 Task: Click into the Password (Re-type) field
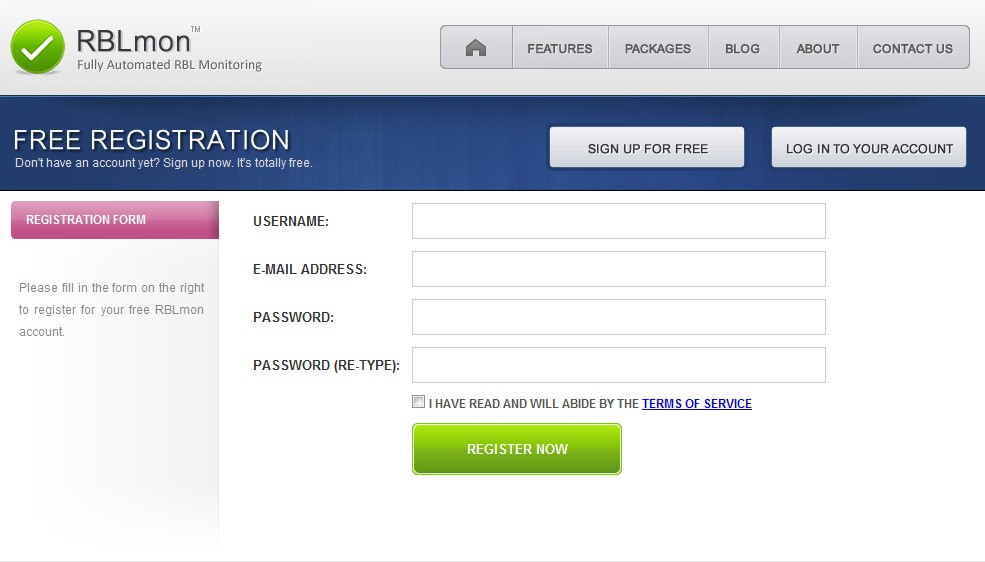619,365
